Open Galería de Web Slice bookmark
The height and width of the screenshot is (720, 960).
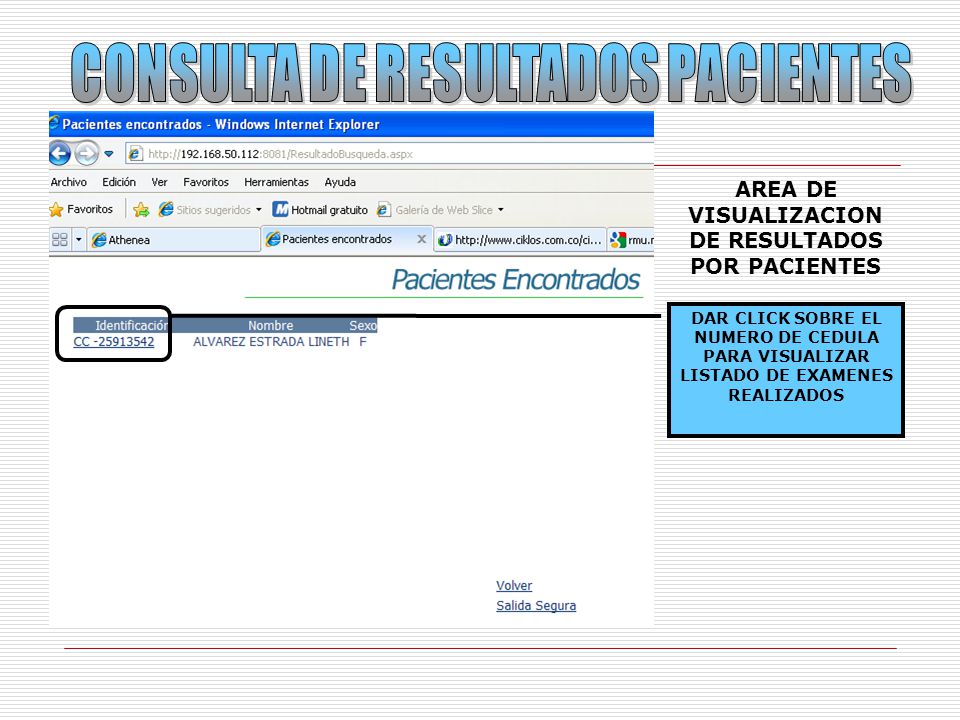click(435, 209)
